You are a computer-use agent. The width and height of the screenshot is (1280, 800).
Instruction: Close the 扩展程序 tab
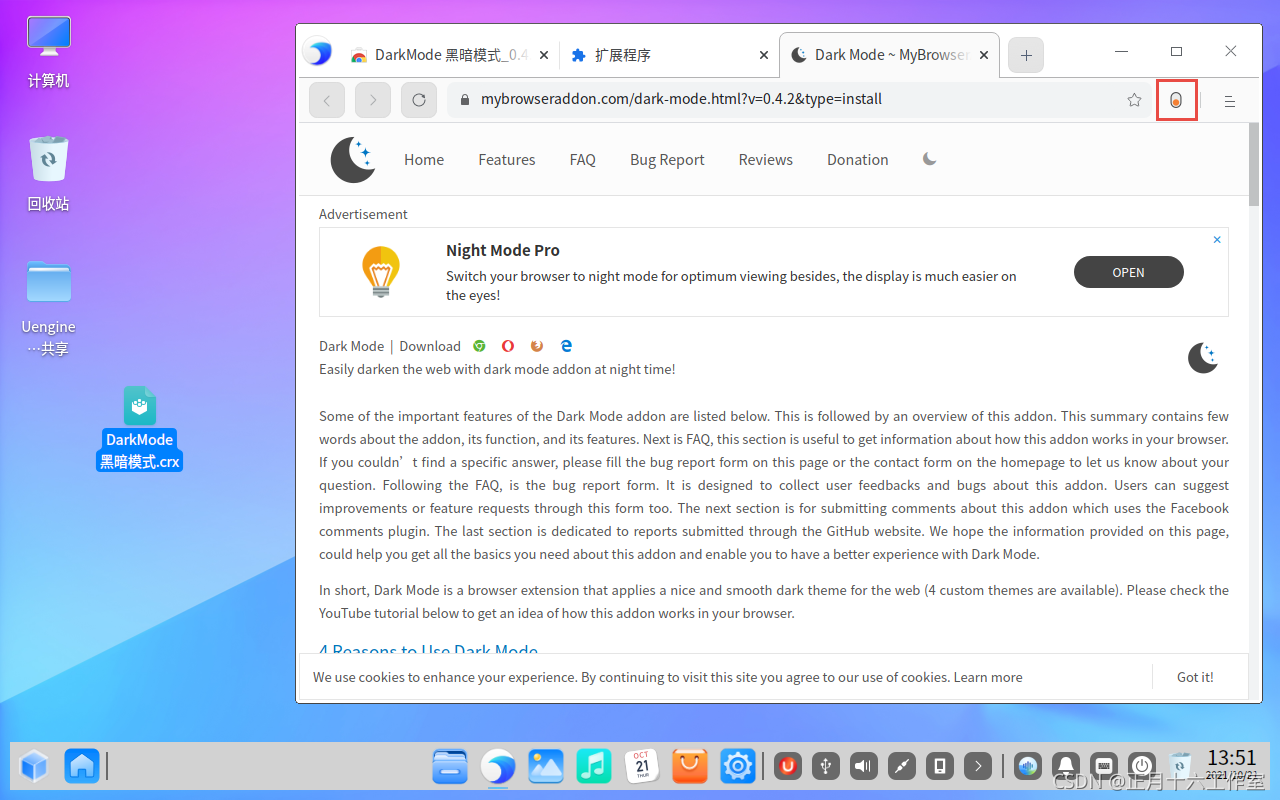pos(763,56)
